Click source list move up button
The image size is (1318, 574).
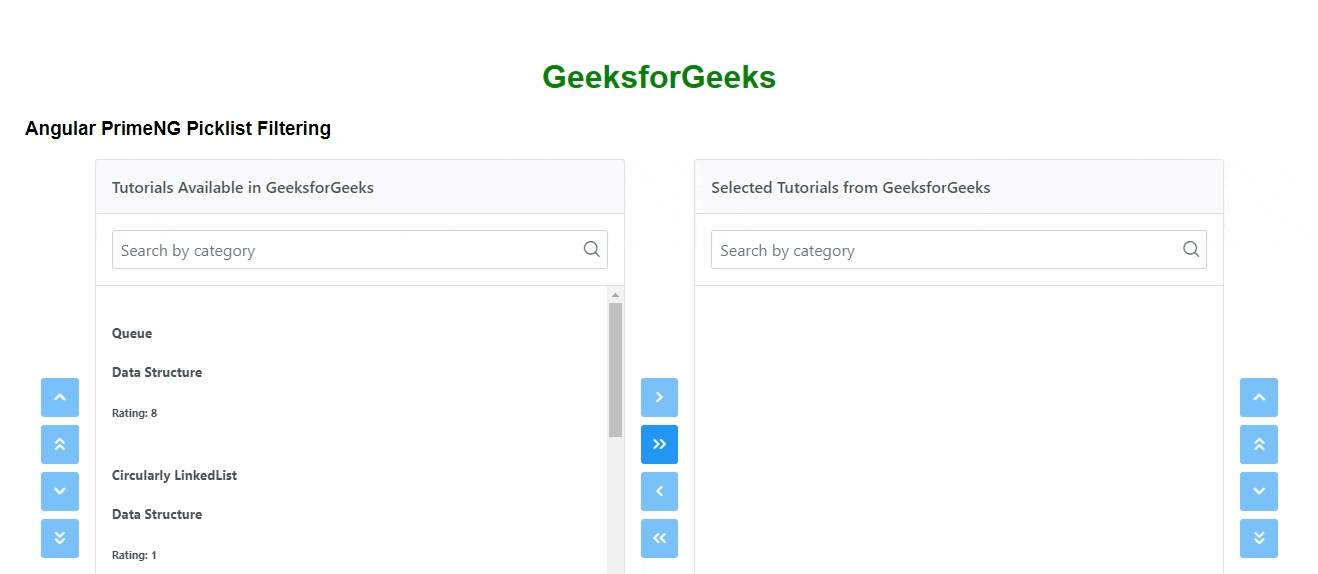[60, 397]
